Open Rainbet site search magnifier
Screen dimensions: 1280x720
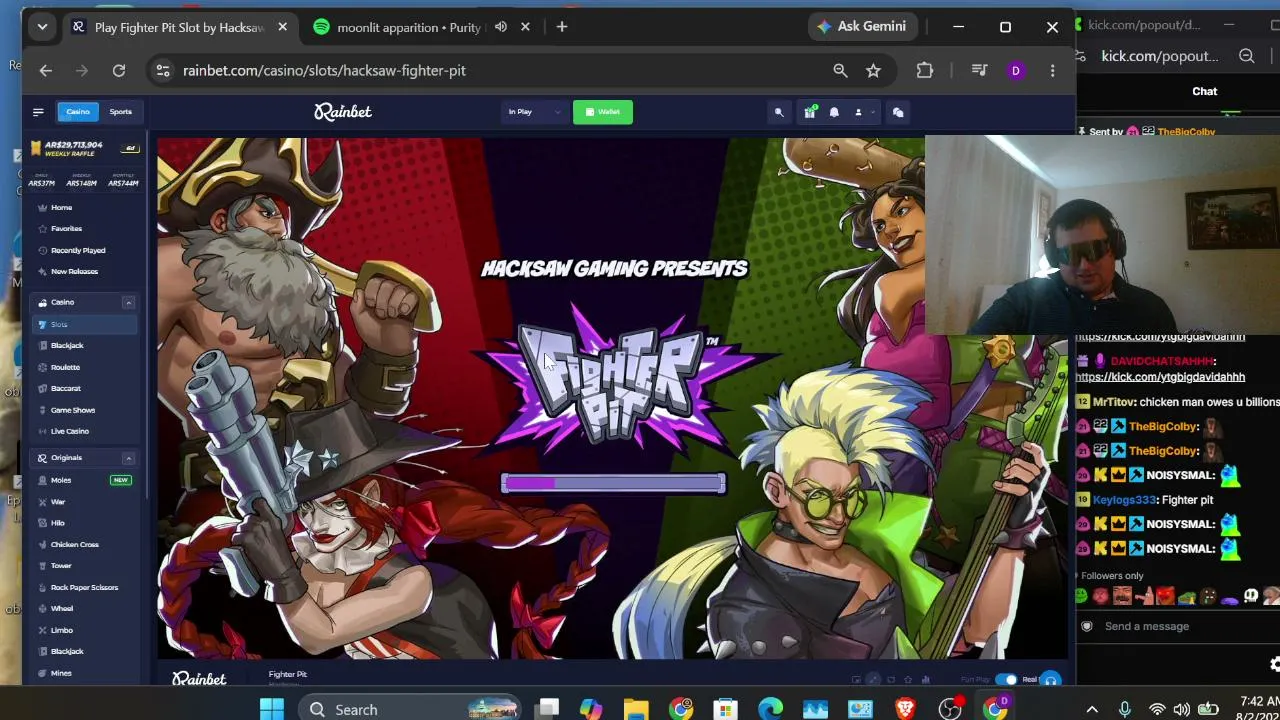tap(779, 112)
